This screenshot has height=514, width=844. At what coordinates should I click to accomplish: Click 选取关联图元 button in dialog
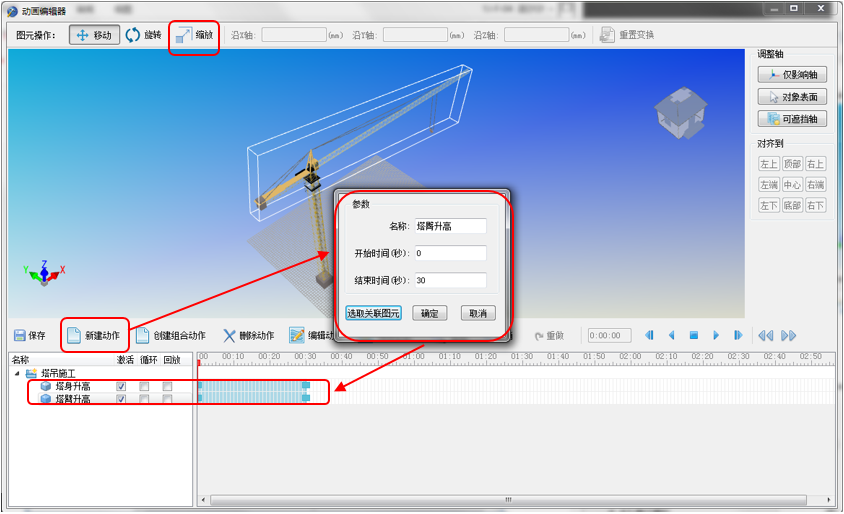pos(374,313)
